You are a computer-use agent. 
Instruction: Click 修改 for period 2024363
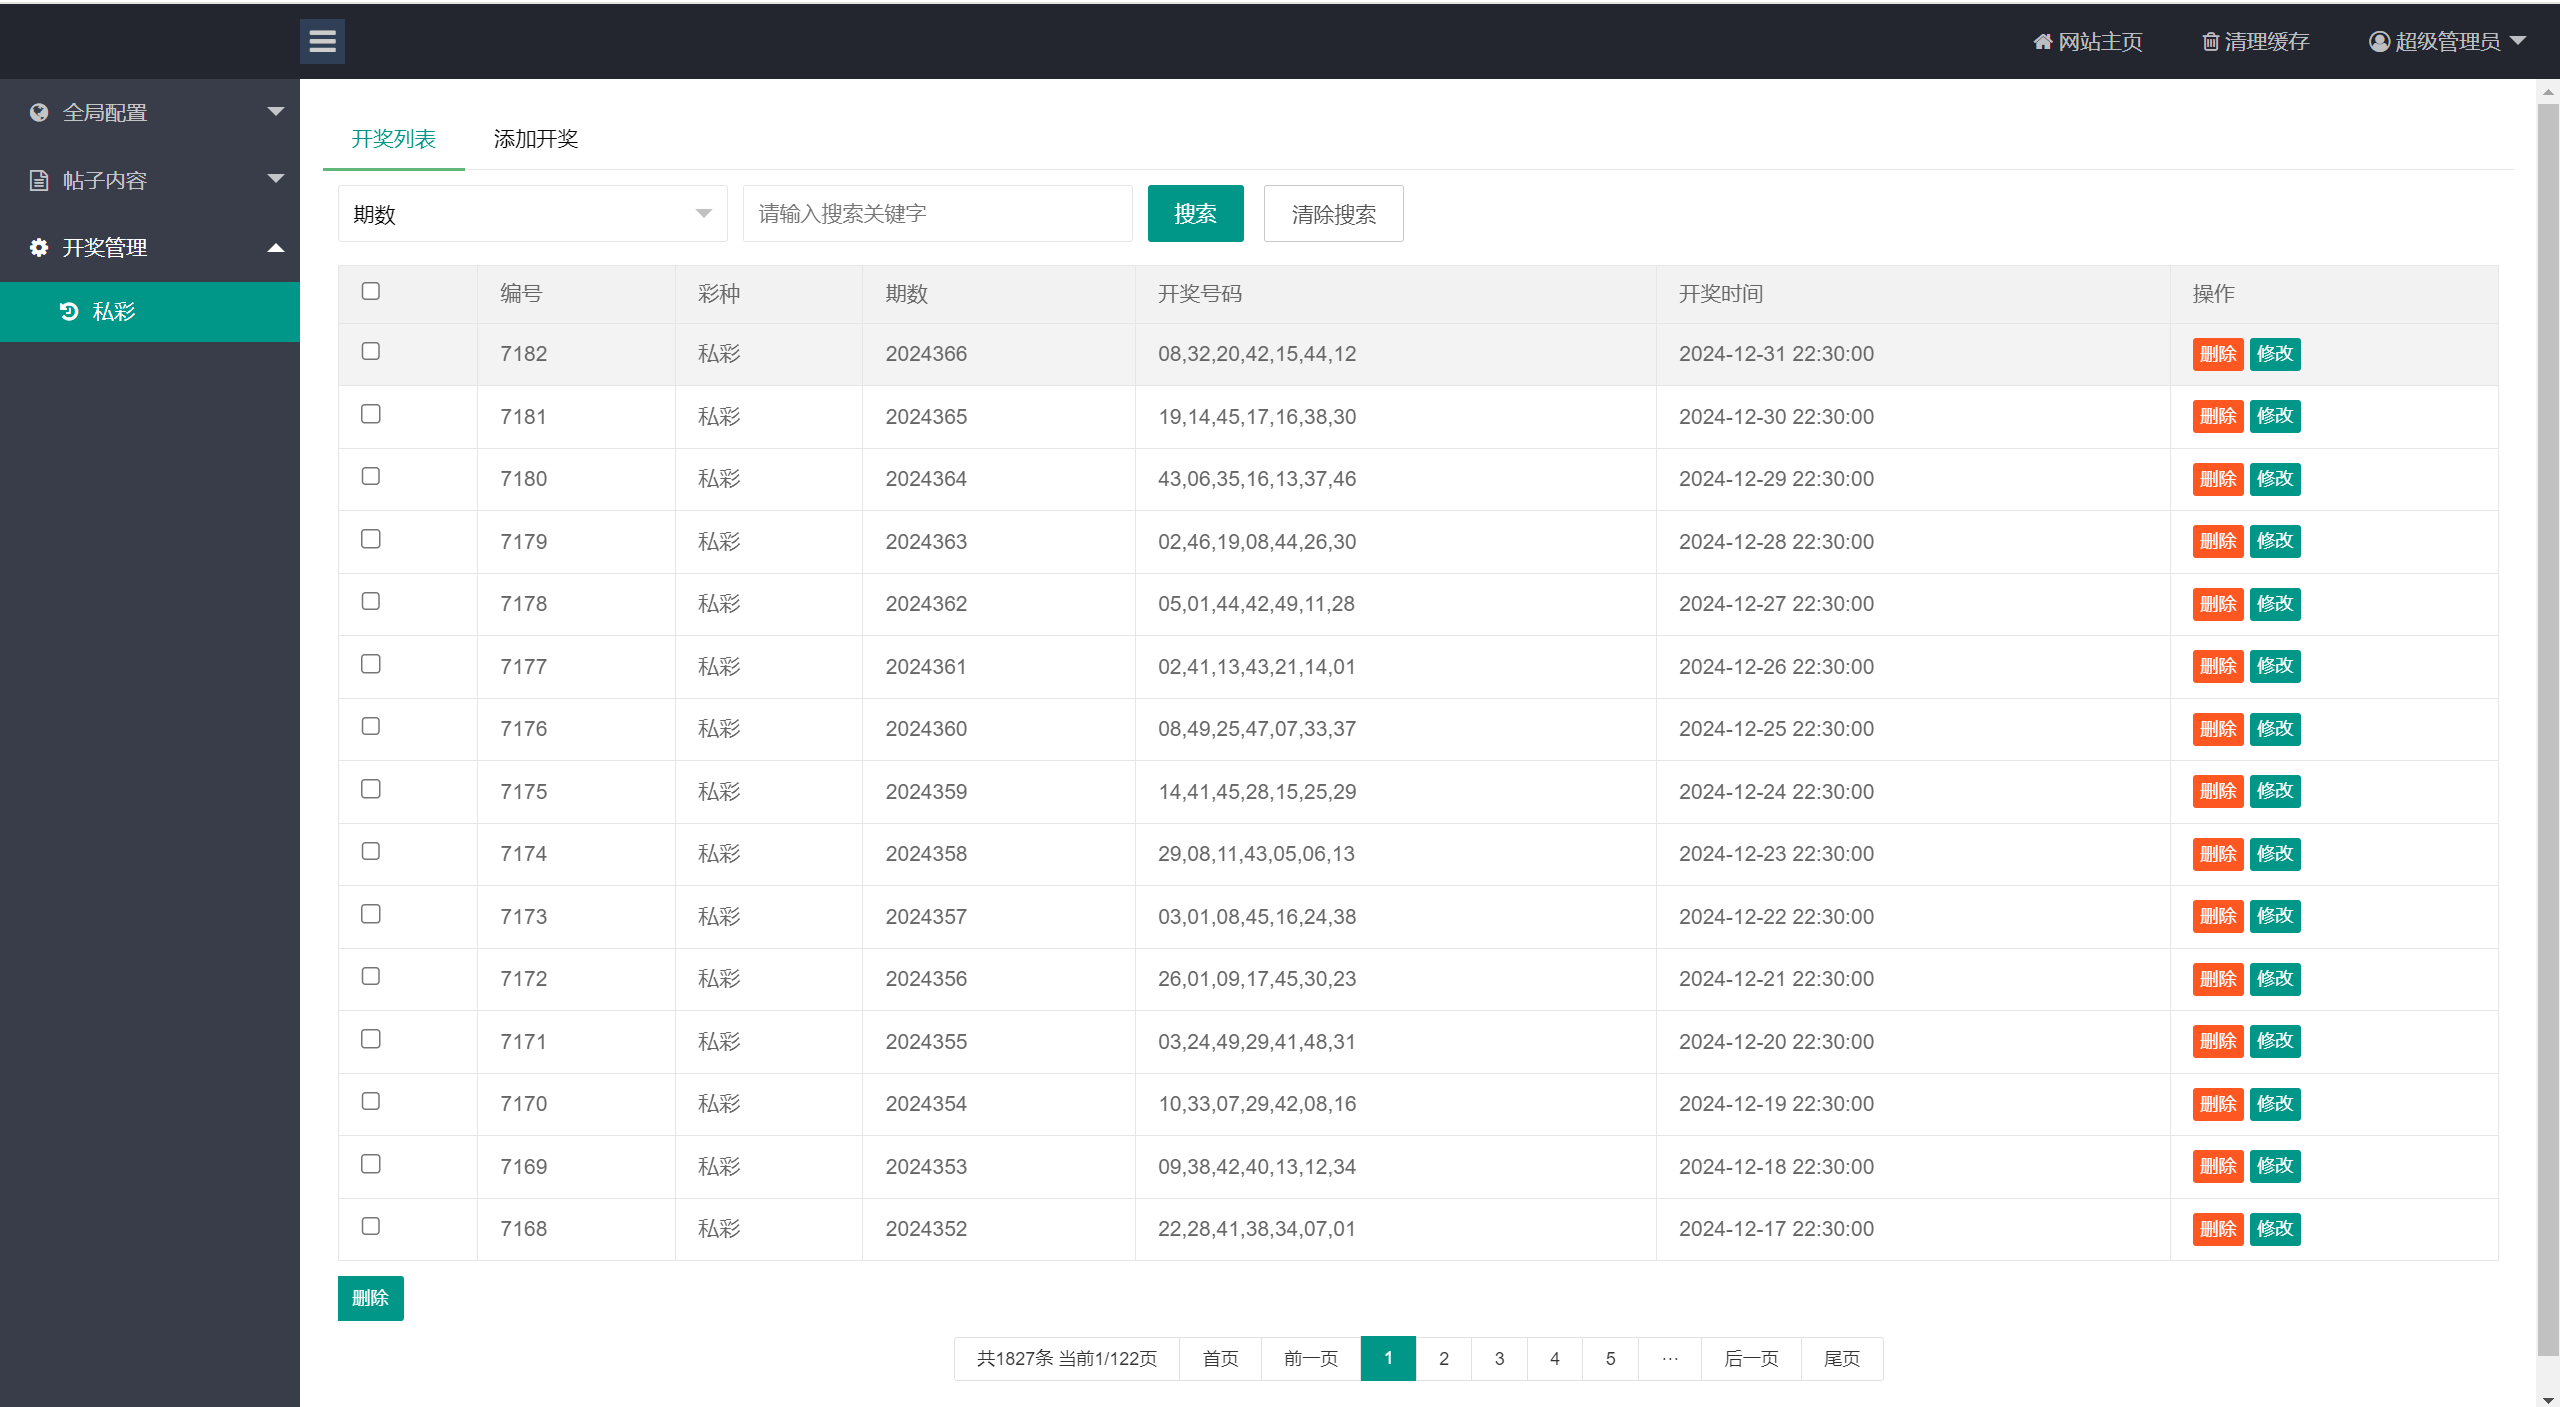[2275, 541]
